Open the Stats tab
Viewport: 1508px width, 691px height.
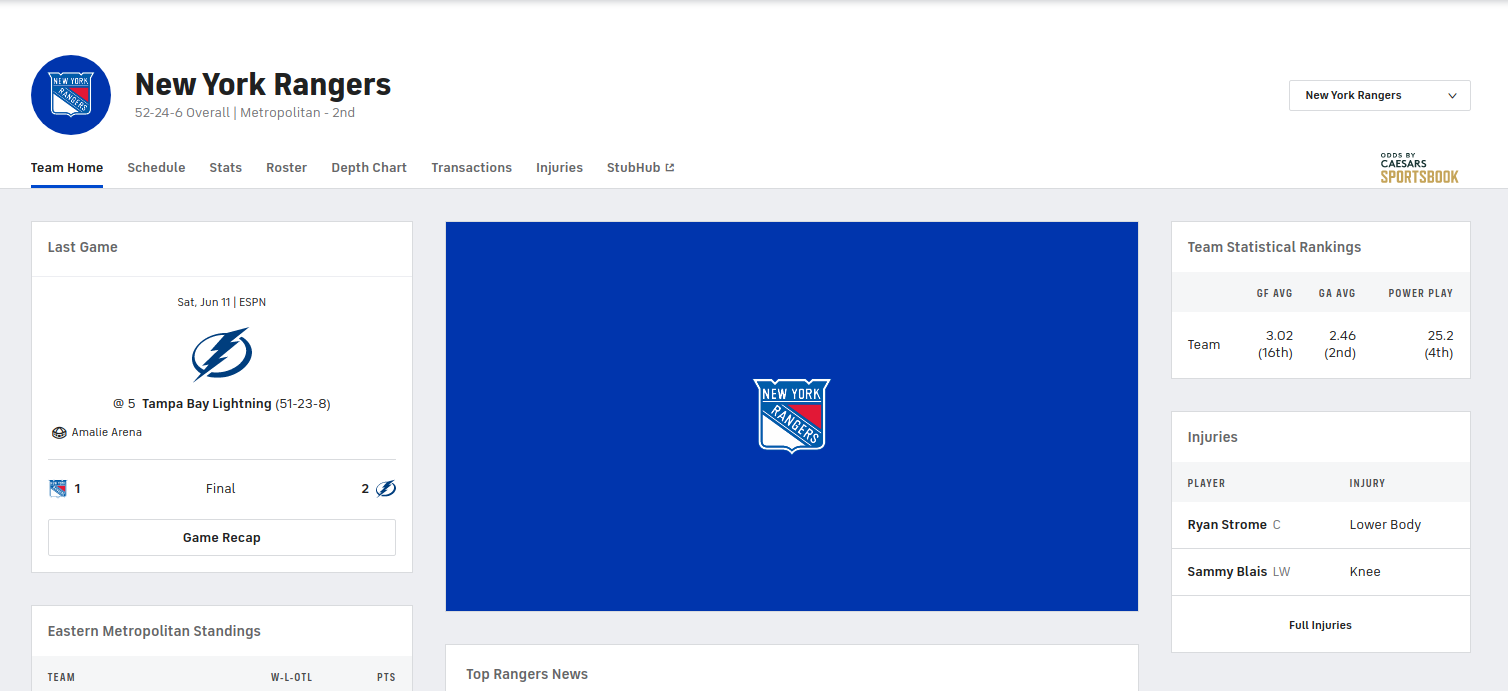pyautogui.click(x=226, y=168)
